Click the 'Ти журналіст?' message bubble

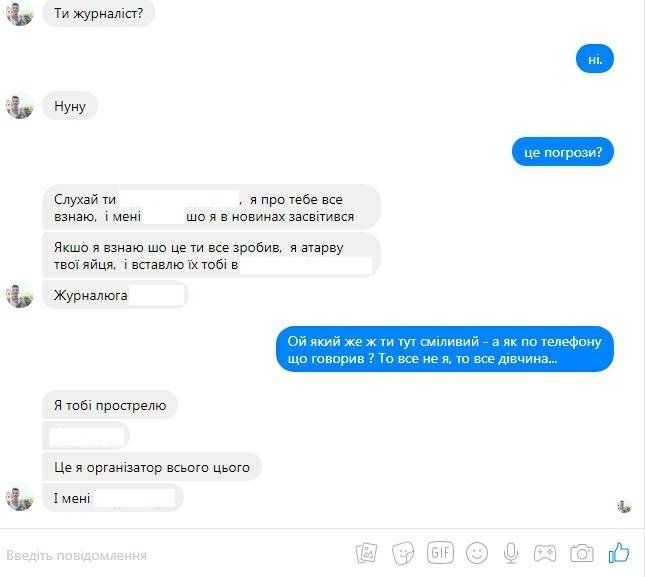pyautogui.click(x=98, y=13)
